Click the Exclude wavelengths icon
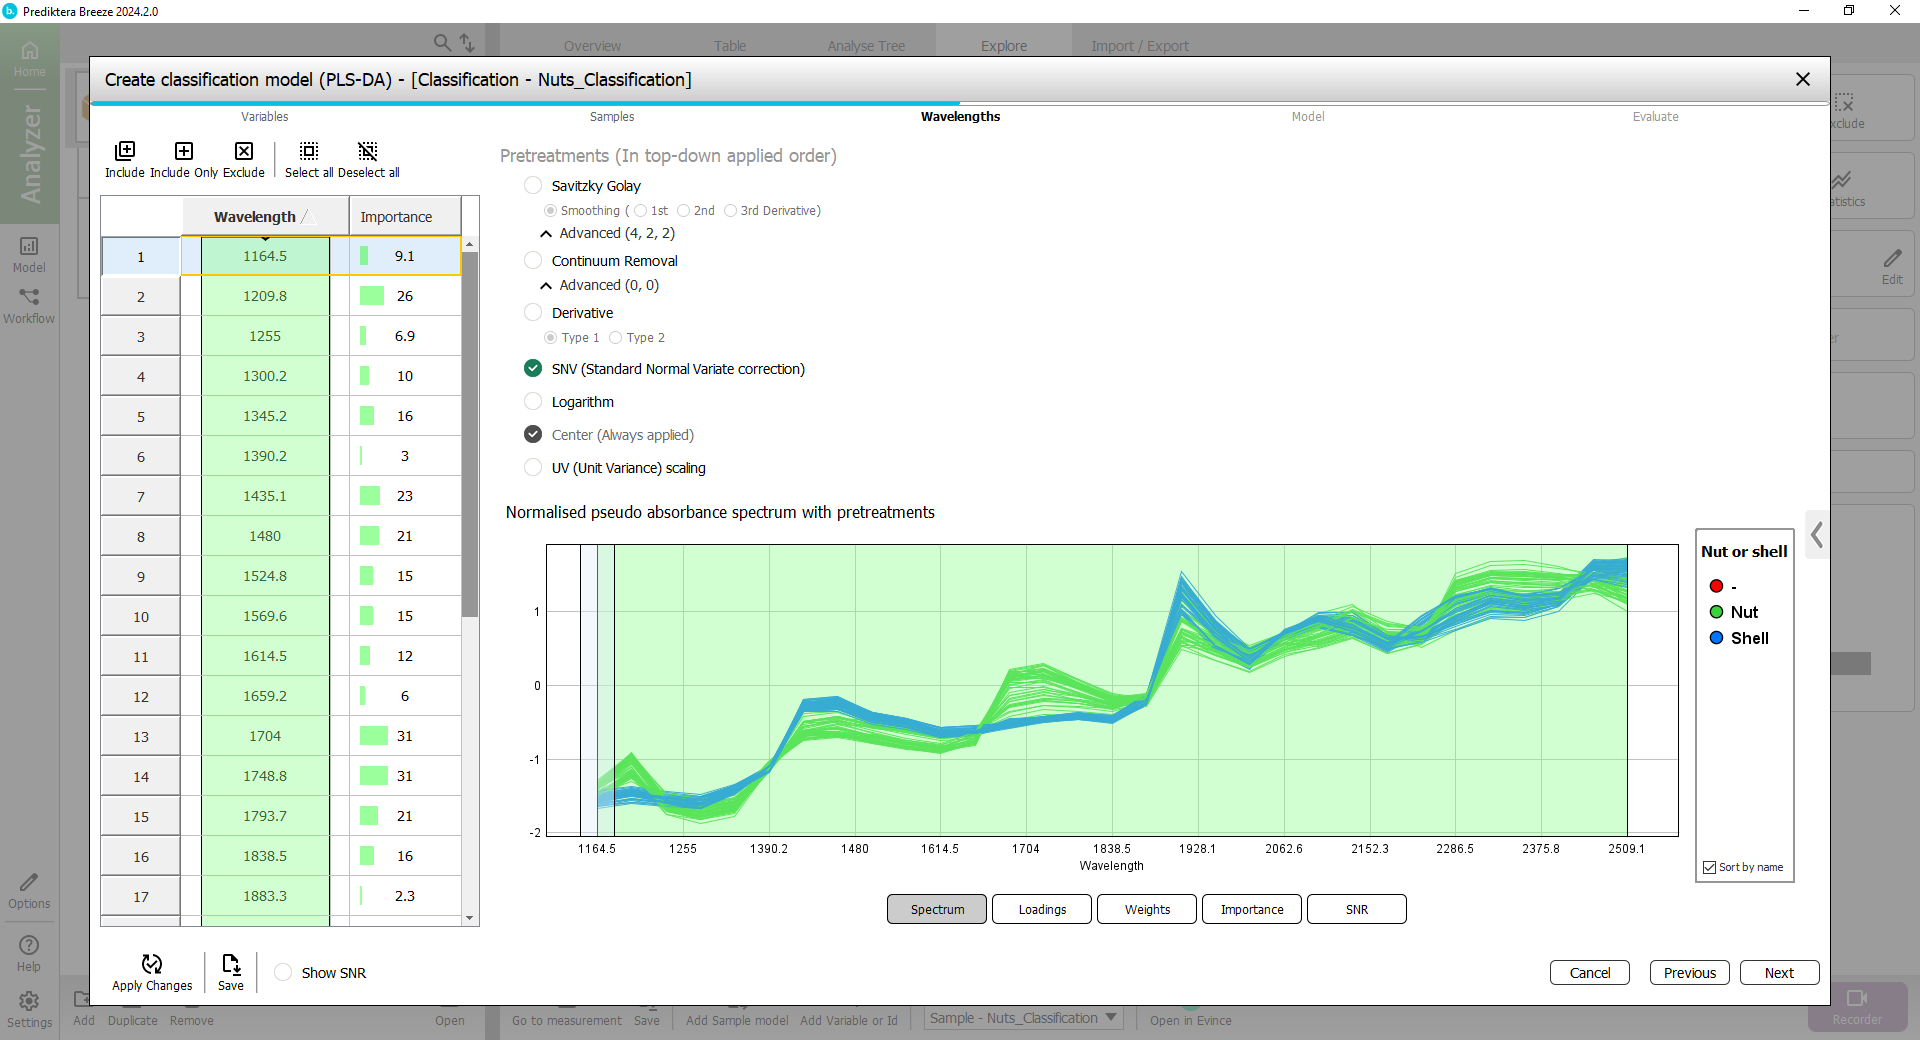Image resolution: width=1920 pixels, height=1040 pixels. coord(244,152)
